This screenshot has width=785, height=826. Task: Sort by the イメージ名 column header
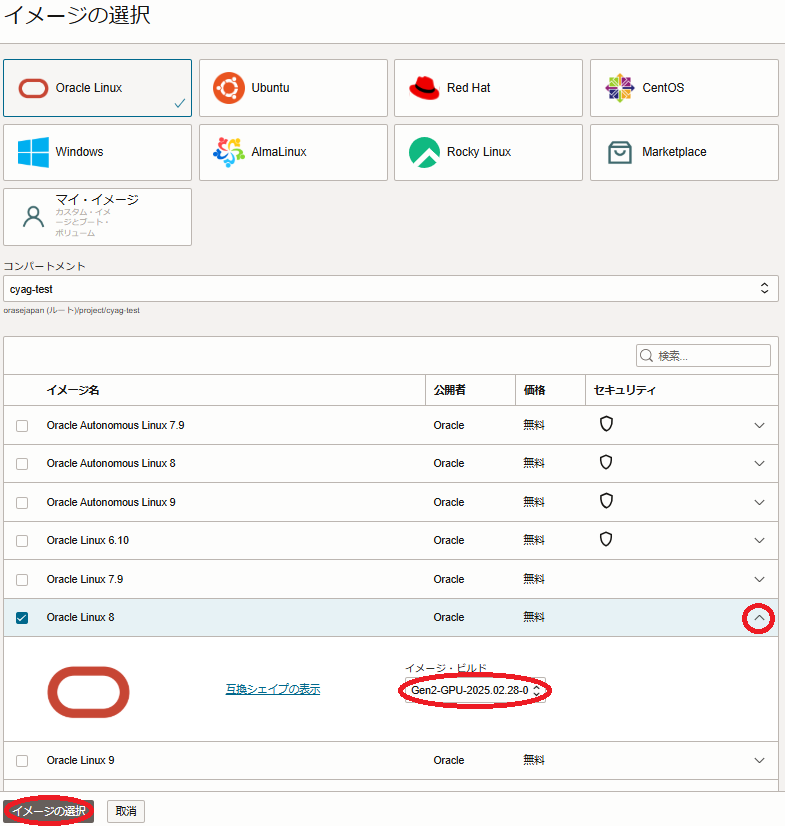coord(73,390)
